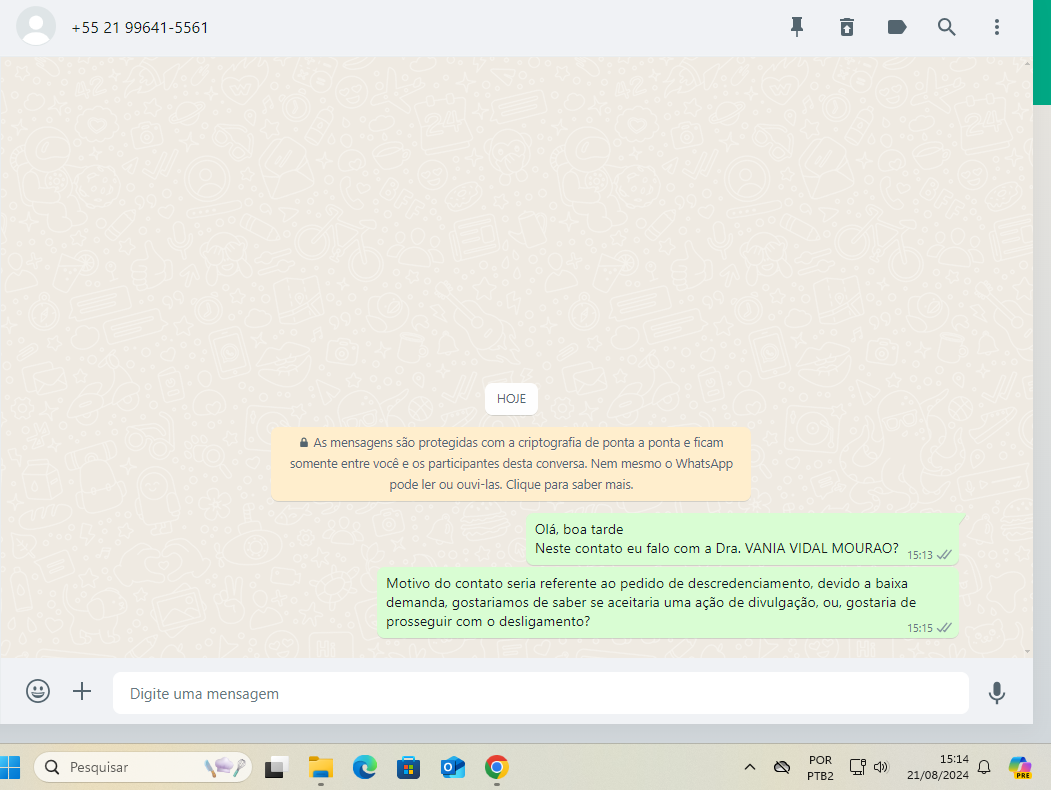Open the attach plus menu
The image size is (1051, 790).
click(x=82, y=691)
